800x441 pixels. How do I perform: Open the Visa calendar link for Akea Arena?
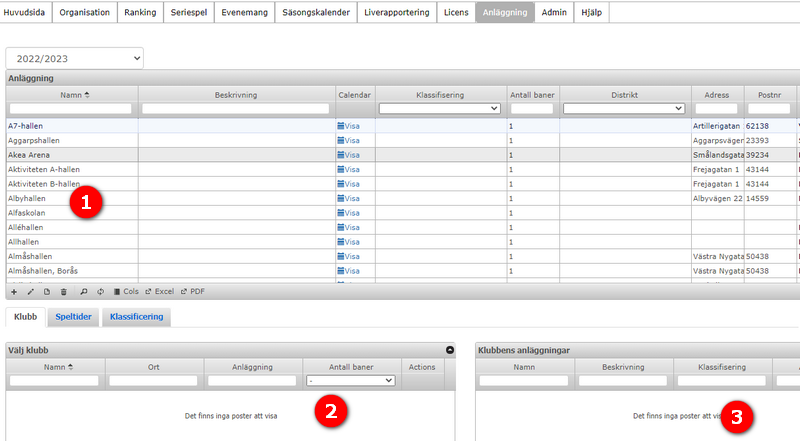click(348, 155)
